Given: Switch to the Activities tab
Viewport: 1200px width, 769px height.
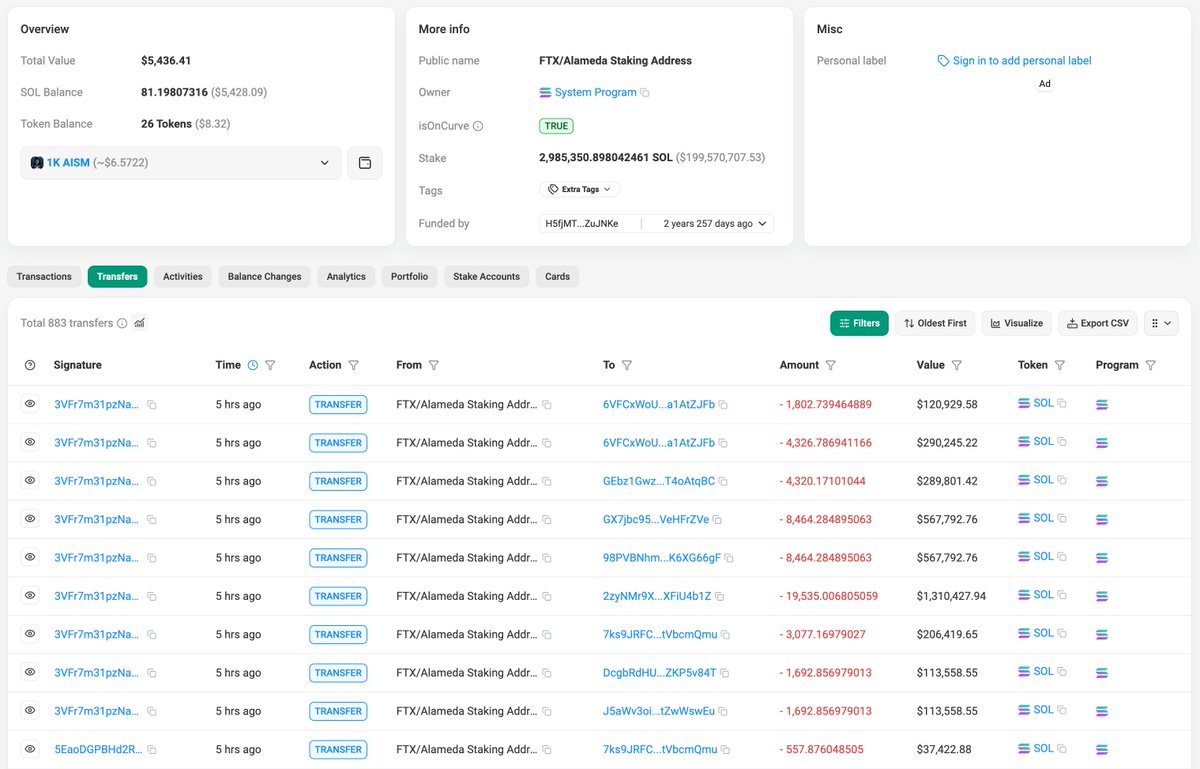Looking at the screenshot, I should [x=183, y=277].
